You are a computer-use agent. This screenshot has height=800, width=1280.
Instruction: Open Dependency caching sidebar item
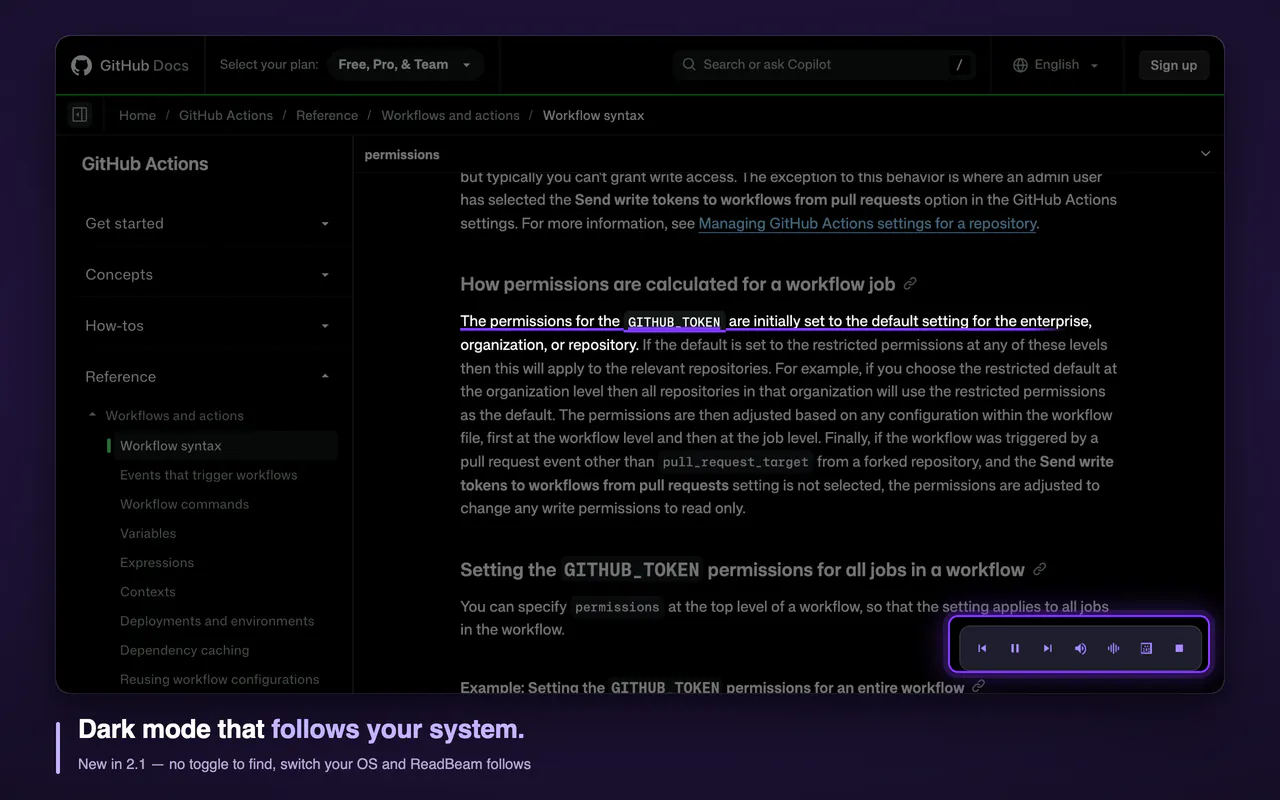tap(185, 650)
